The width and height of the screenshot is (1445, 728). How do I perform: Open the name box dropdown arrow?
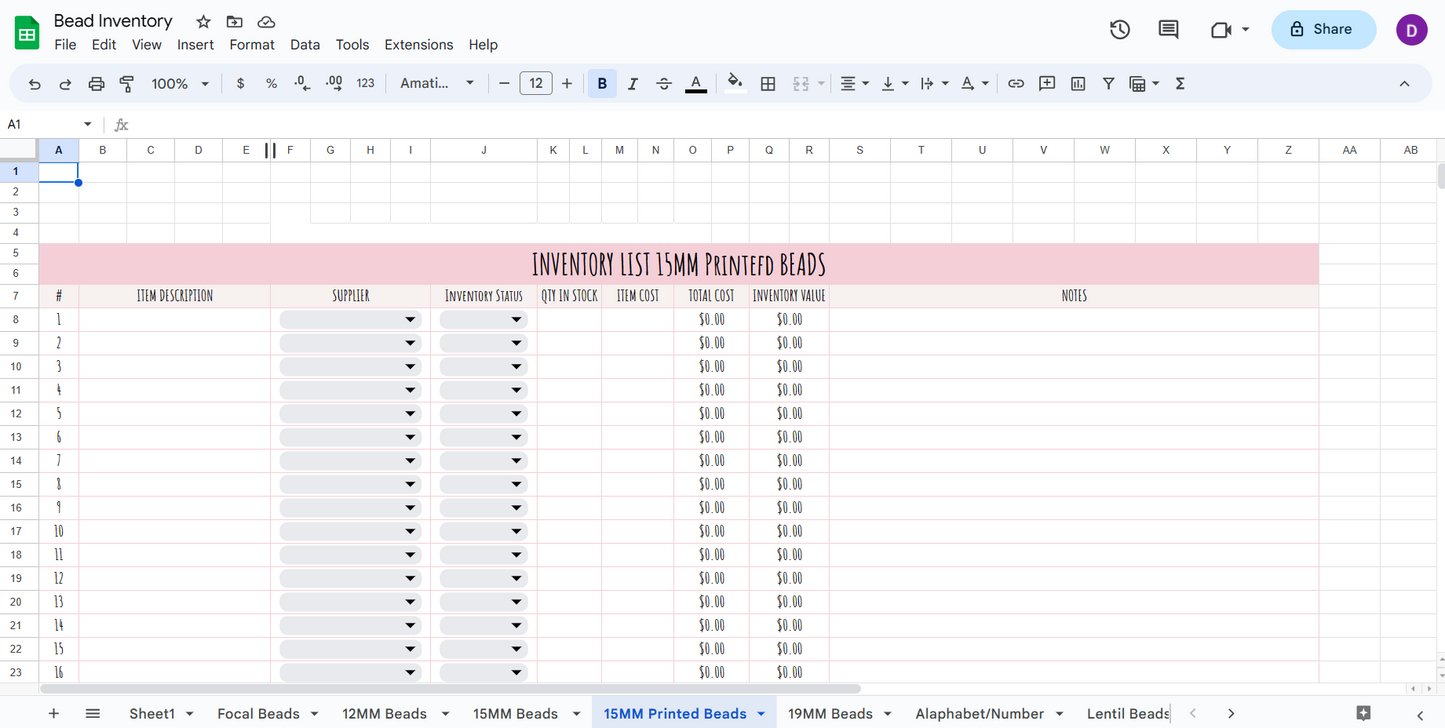coord(88,125)
